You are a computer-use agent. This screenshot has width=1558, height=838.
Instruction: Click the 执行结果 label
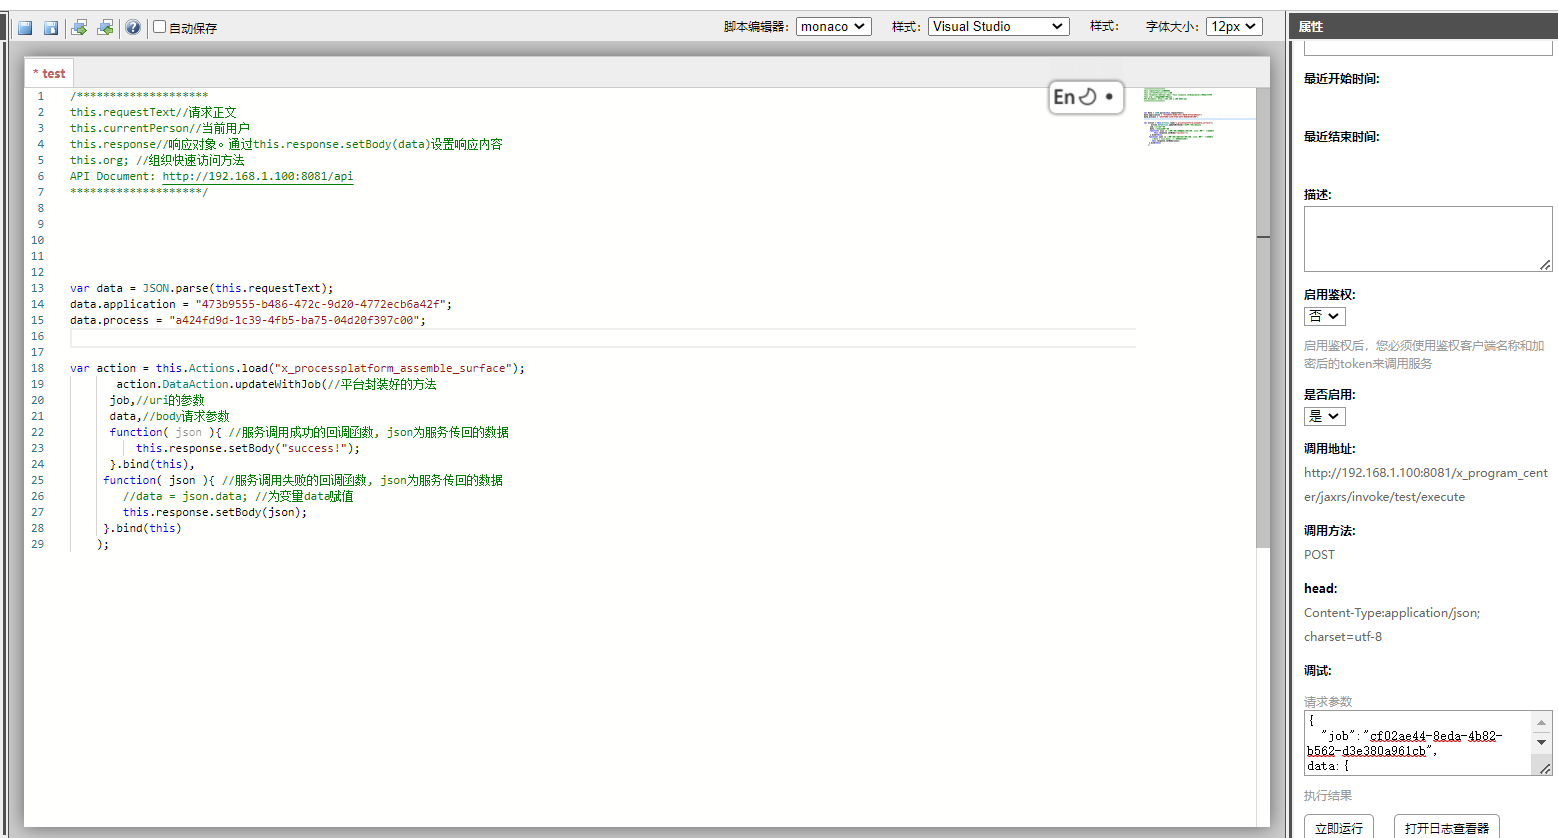pos(1328,796)
